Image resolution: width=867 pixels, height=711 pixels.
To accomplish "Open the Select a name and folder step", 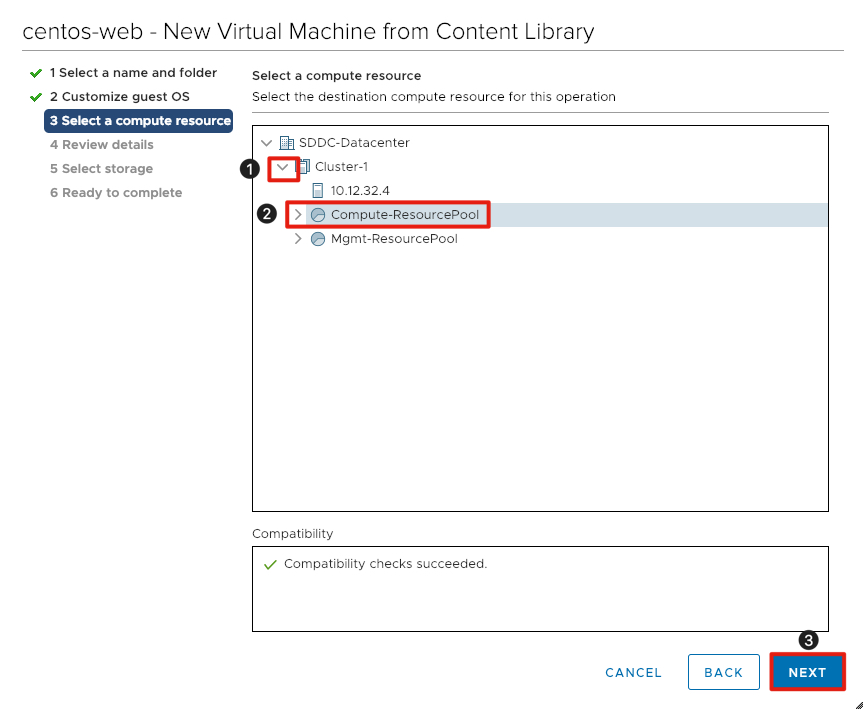I will 134,72.
